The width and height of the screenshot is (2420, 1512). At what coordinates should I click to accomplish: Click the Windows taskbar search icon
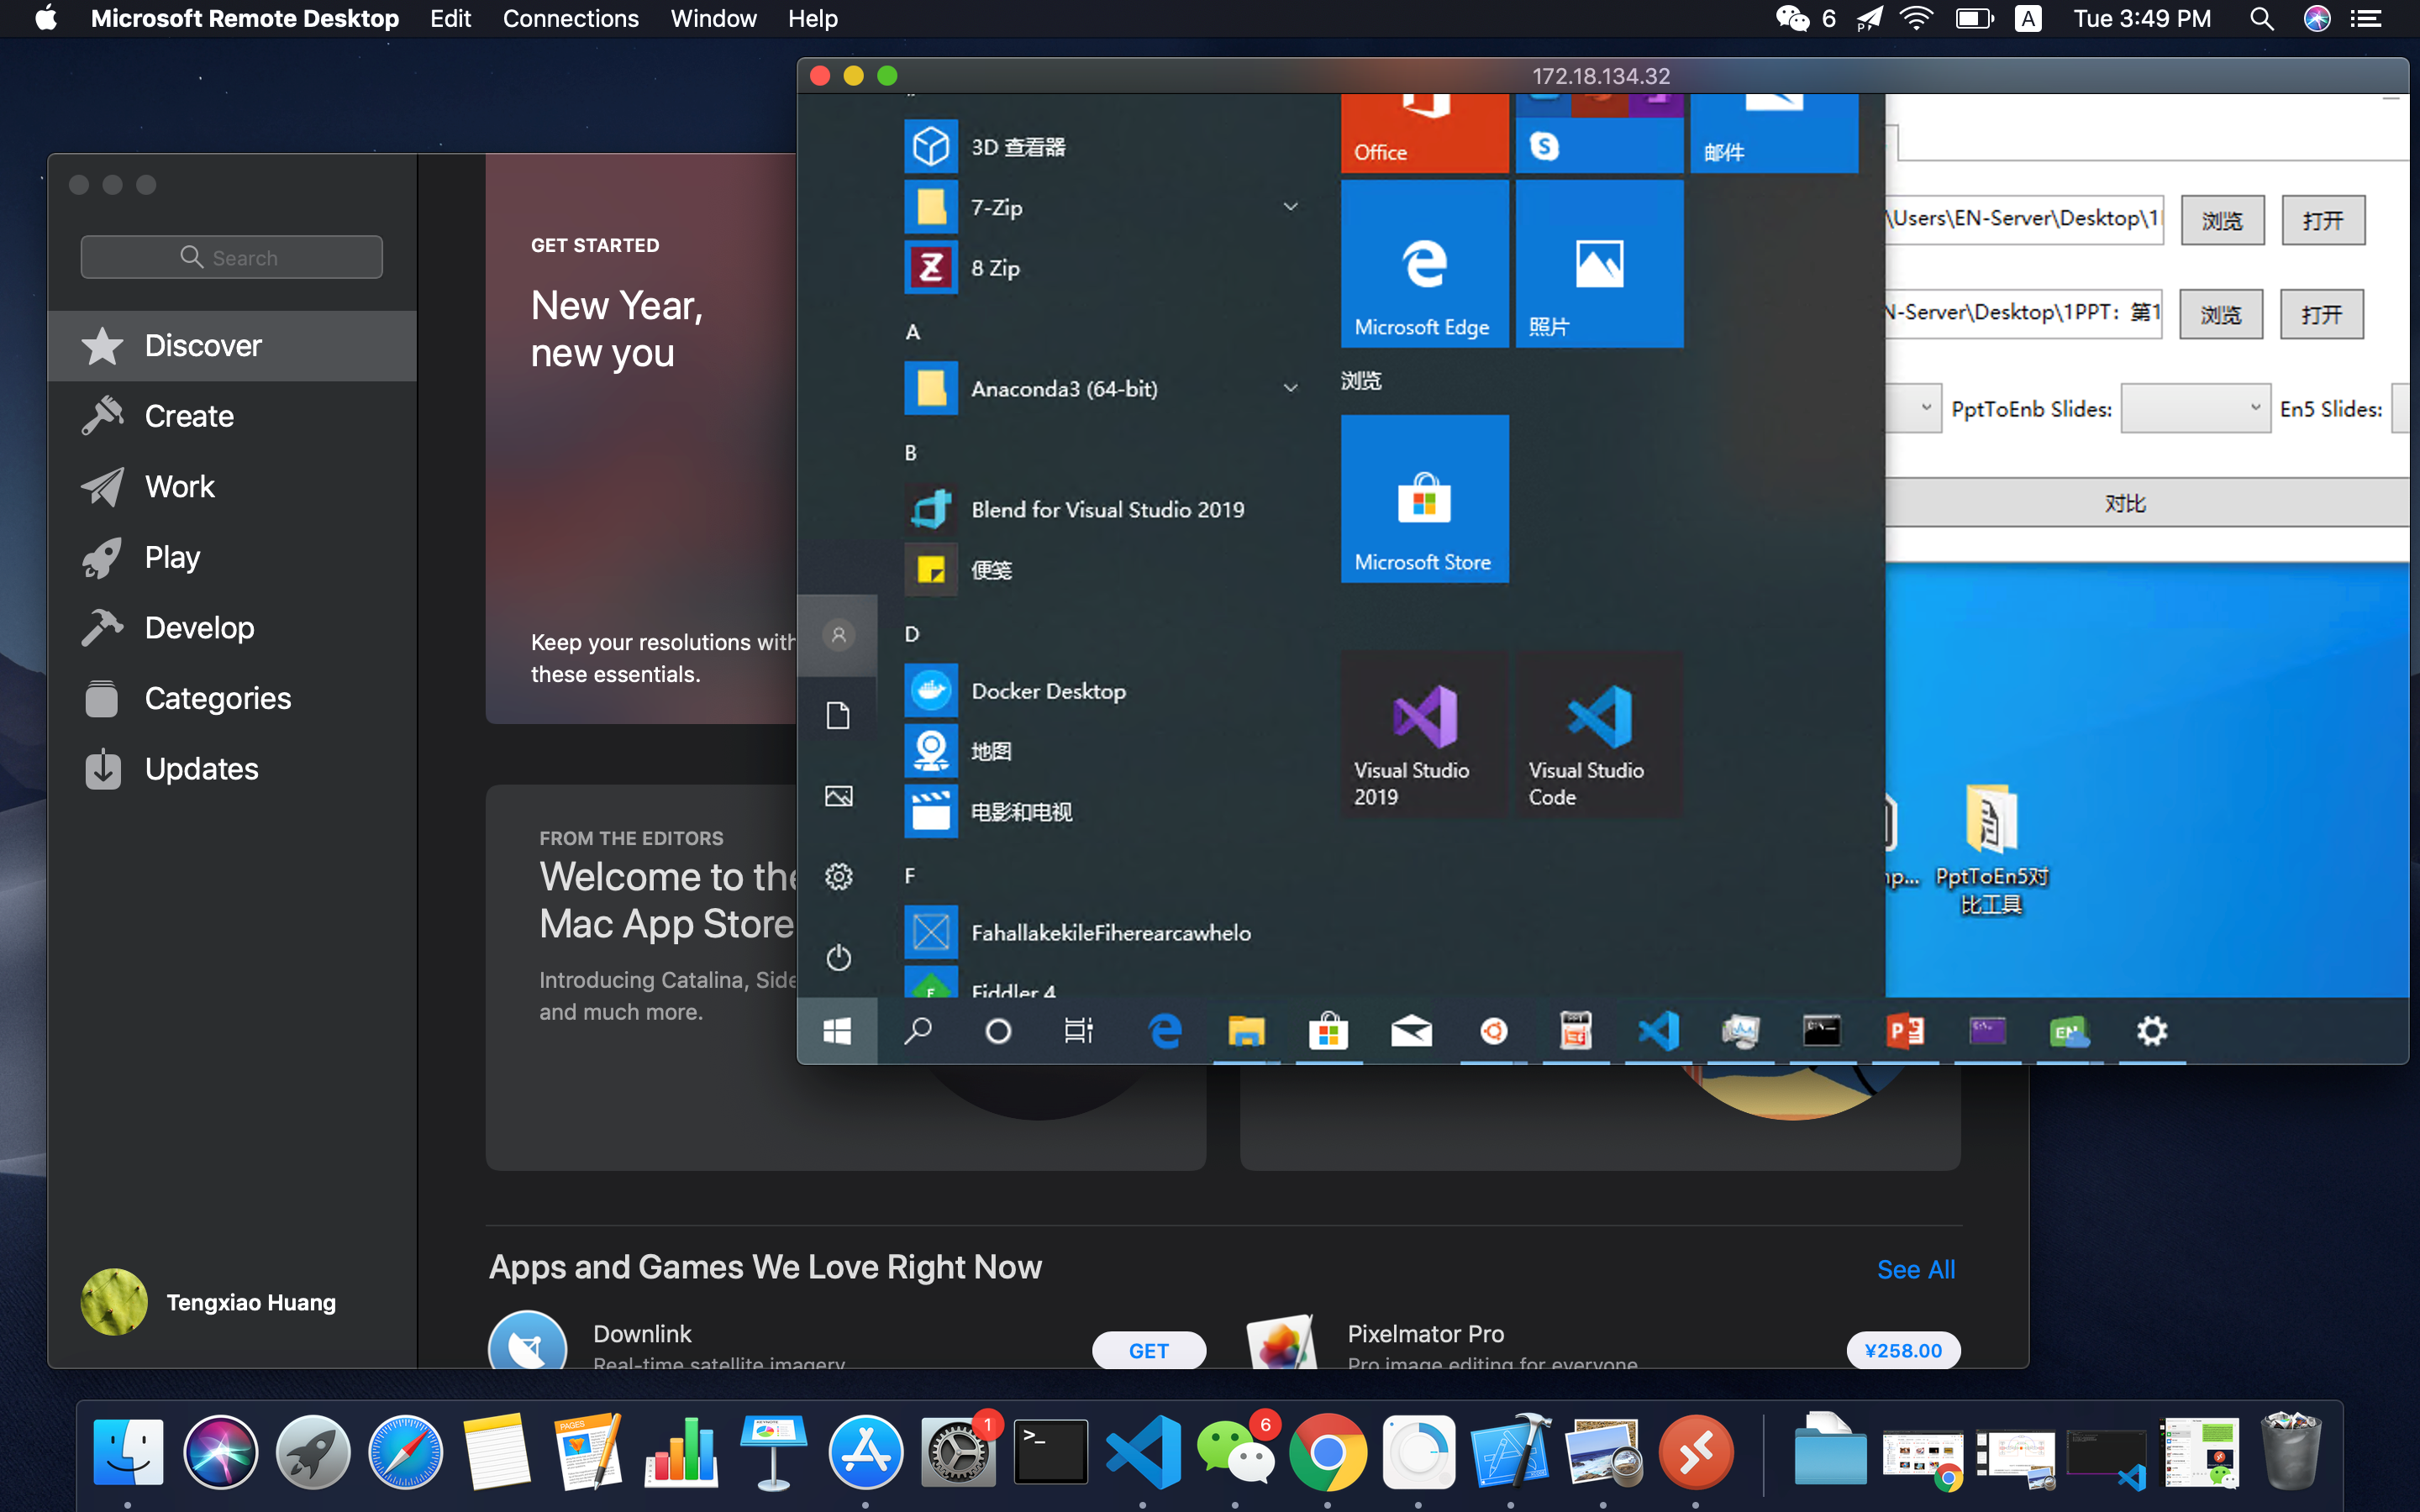click(x=917, y=1031)
